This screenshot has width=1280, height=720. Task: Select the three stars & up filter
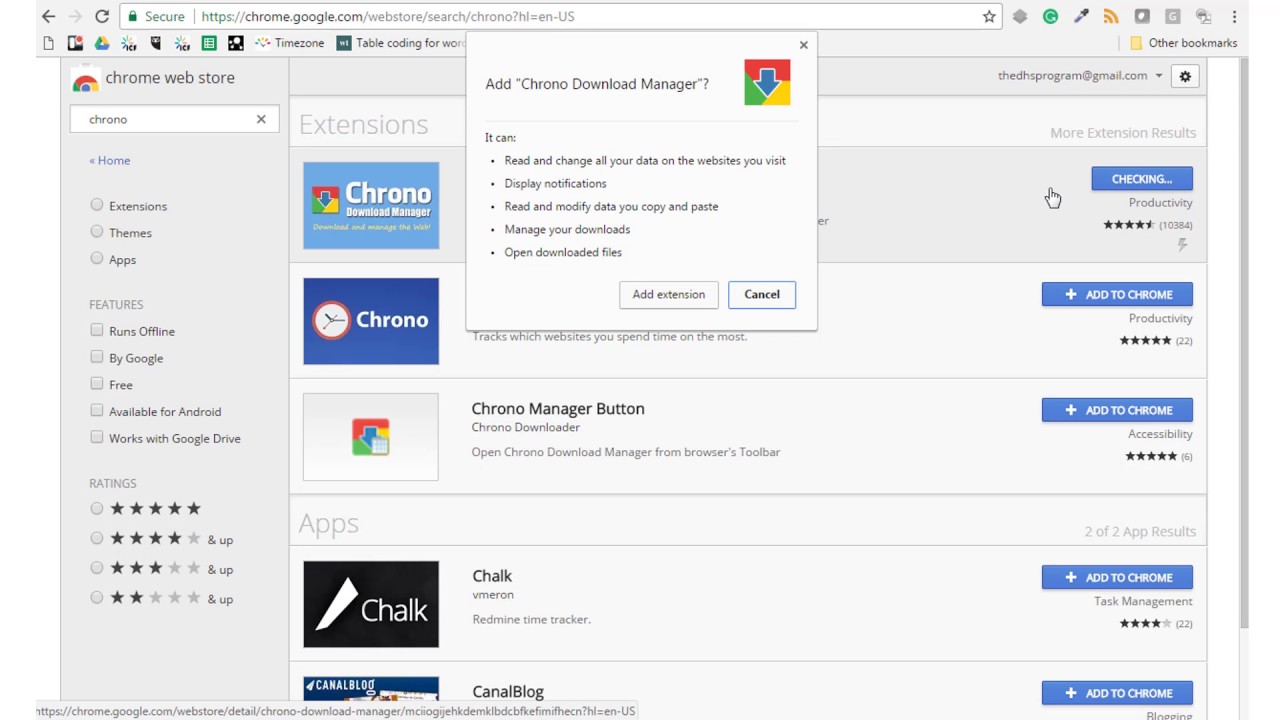pyautogui.click(x=97, y=568)
